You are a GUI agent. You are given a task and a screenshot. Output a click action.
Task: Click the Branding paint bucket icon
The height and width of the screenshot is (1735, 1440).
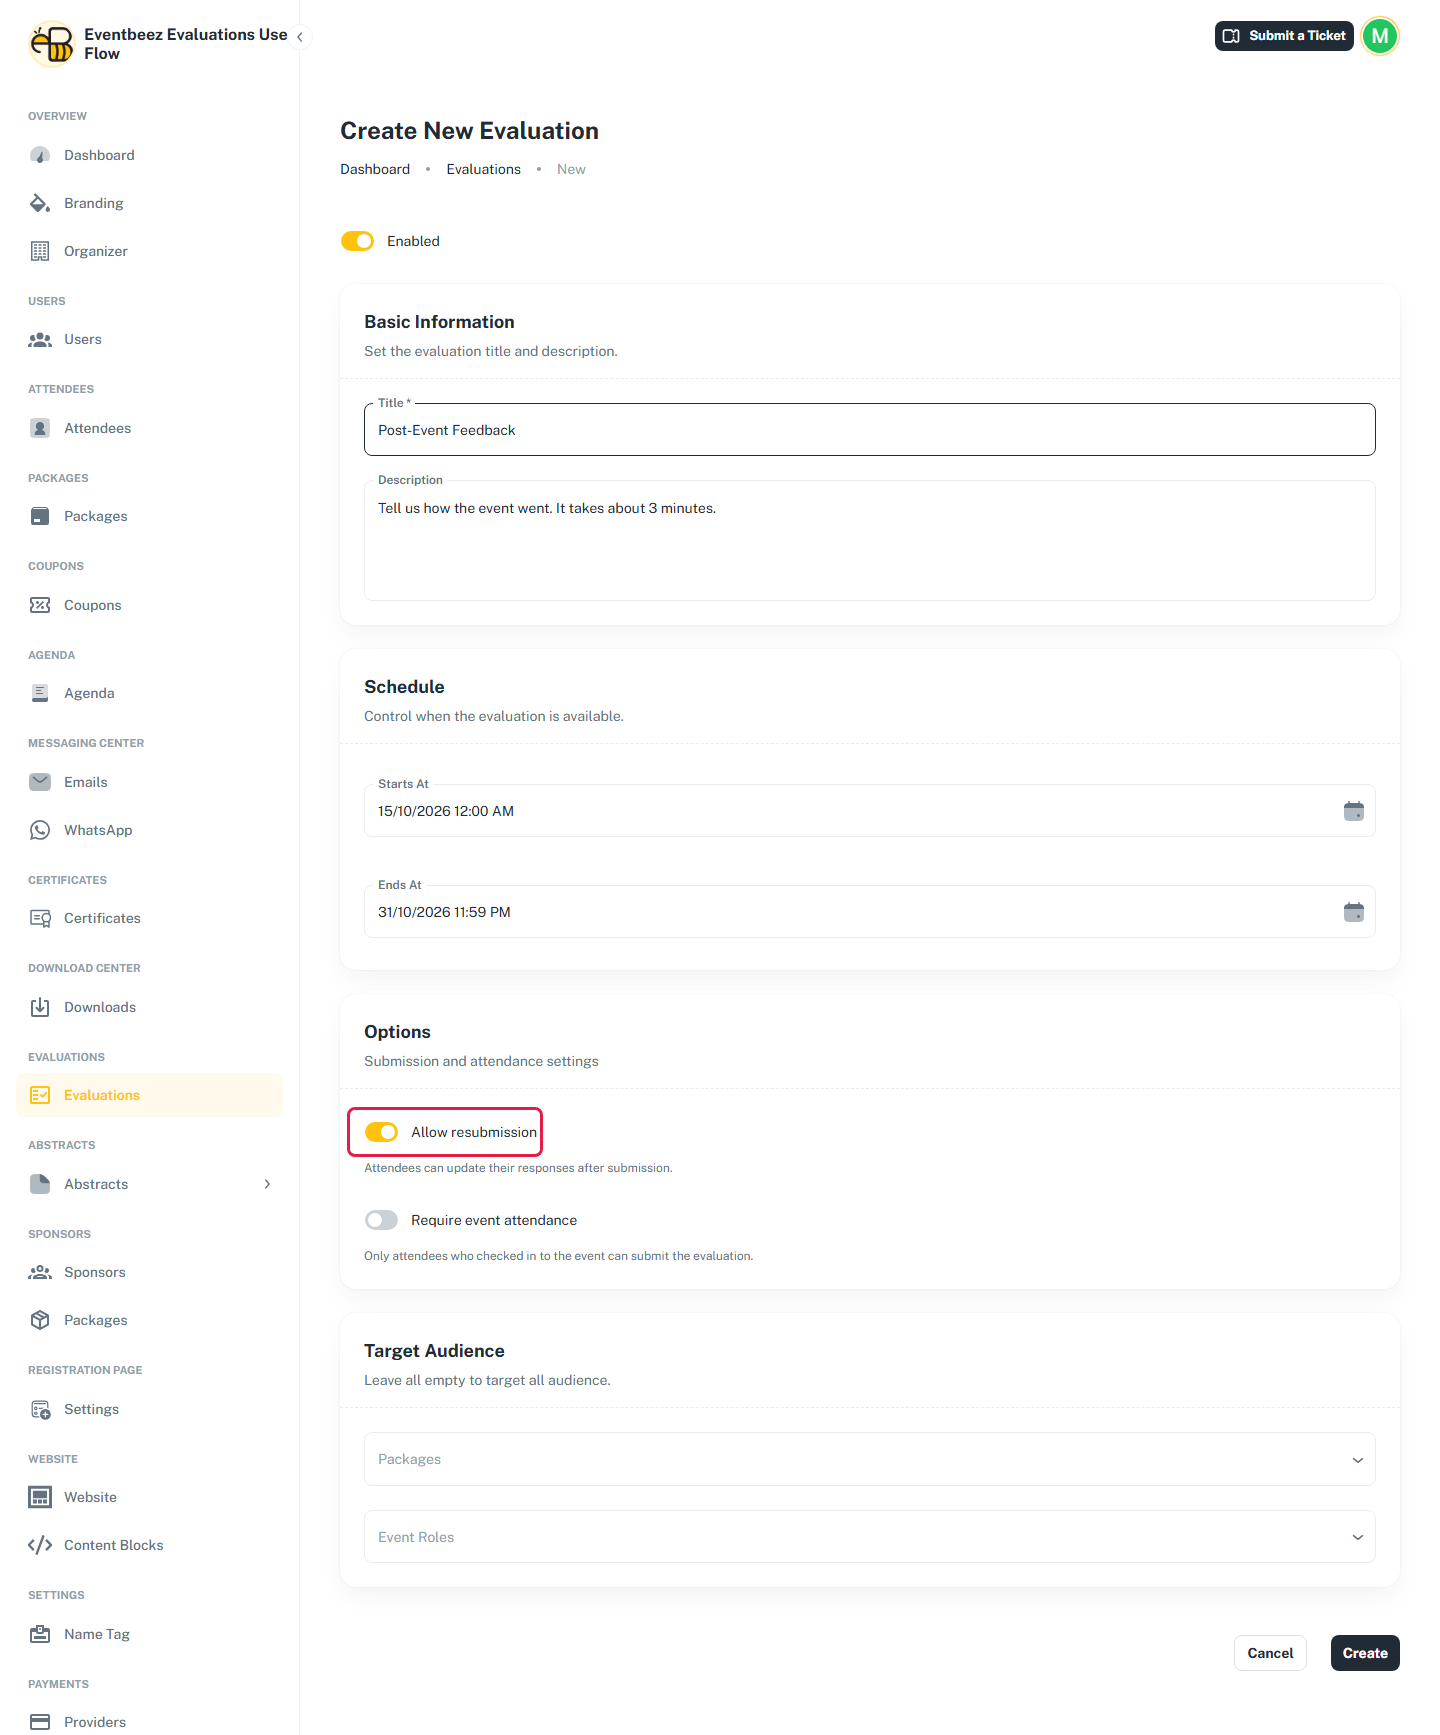coord(40,203)
